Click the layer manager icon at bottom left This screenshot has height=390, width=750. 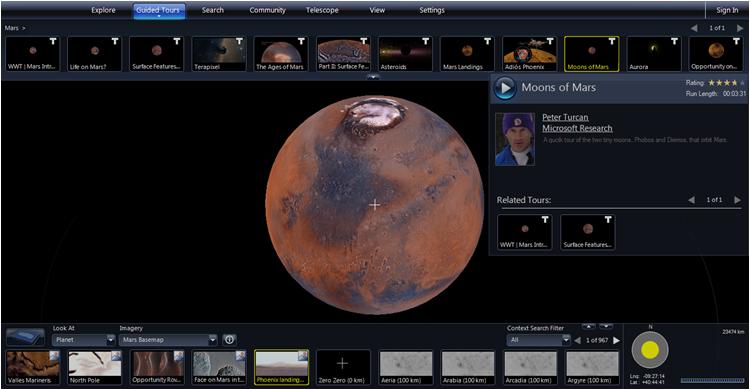[25, 337]
